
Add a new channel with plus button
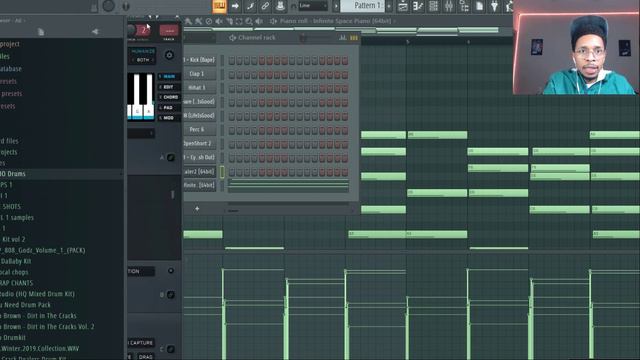coord(197,209)
